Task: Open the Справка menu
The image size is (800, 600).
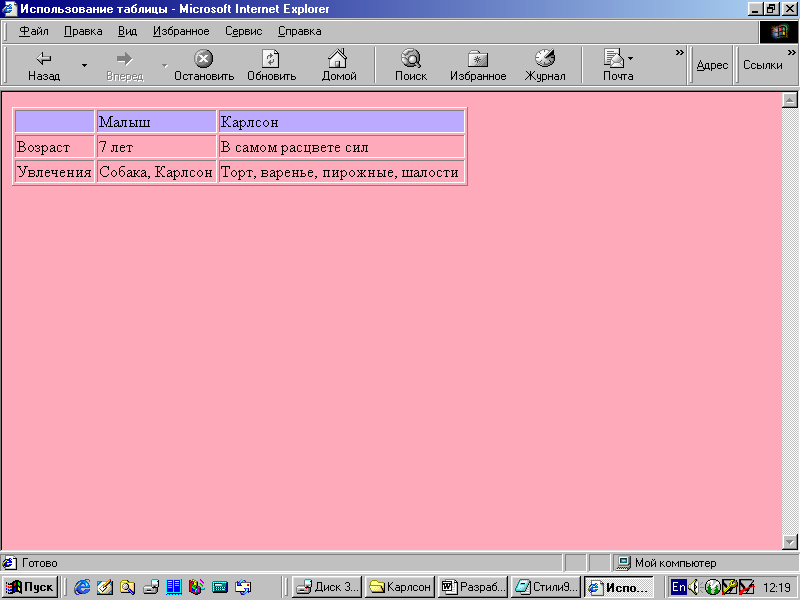Action: coord(299,31)
